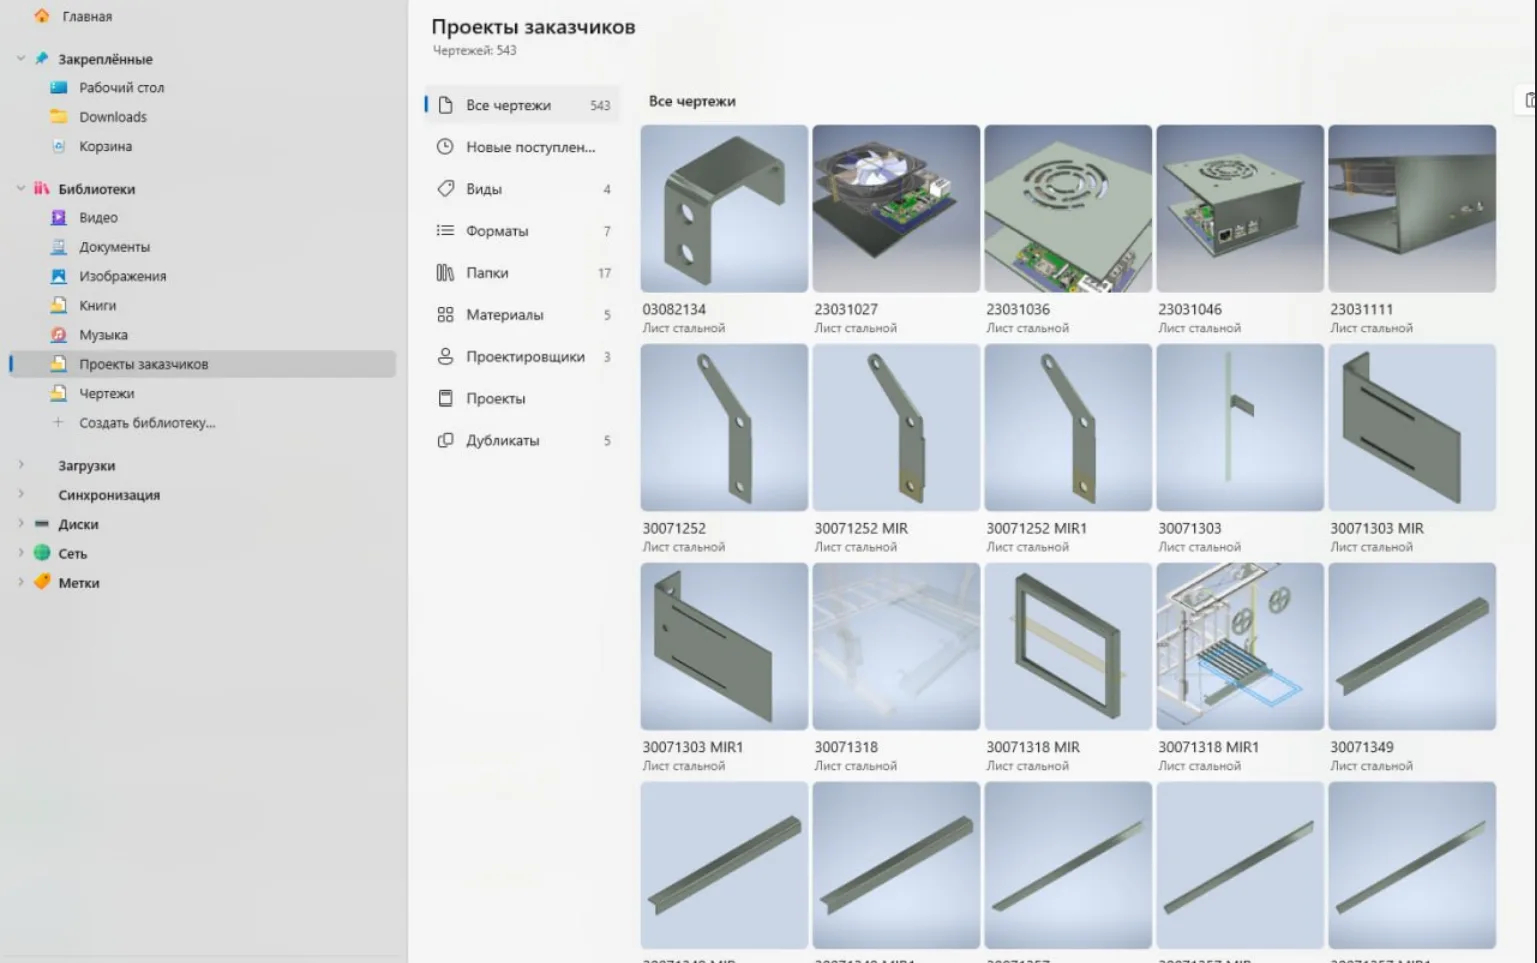Open the Views tag icon
Screen dimensions: 1537x963
(x=445, y=188)
